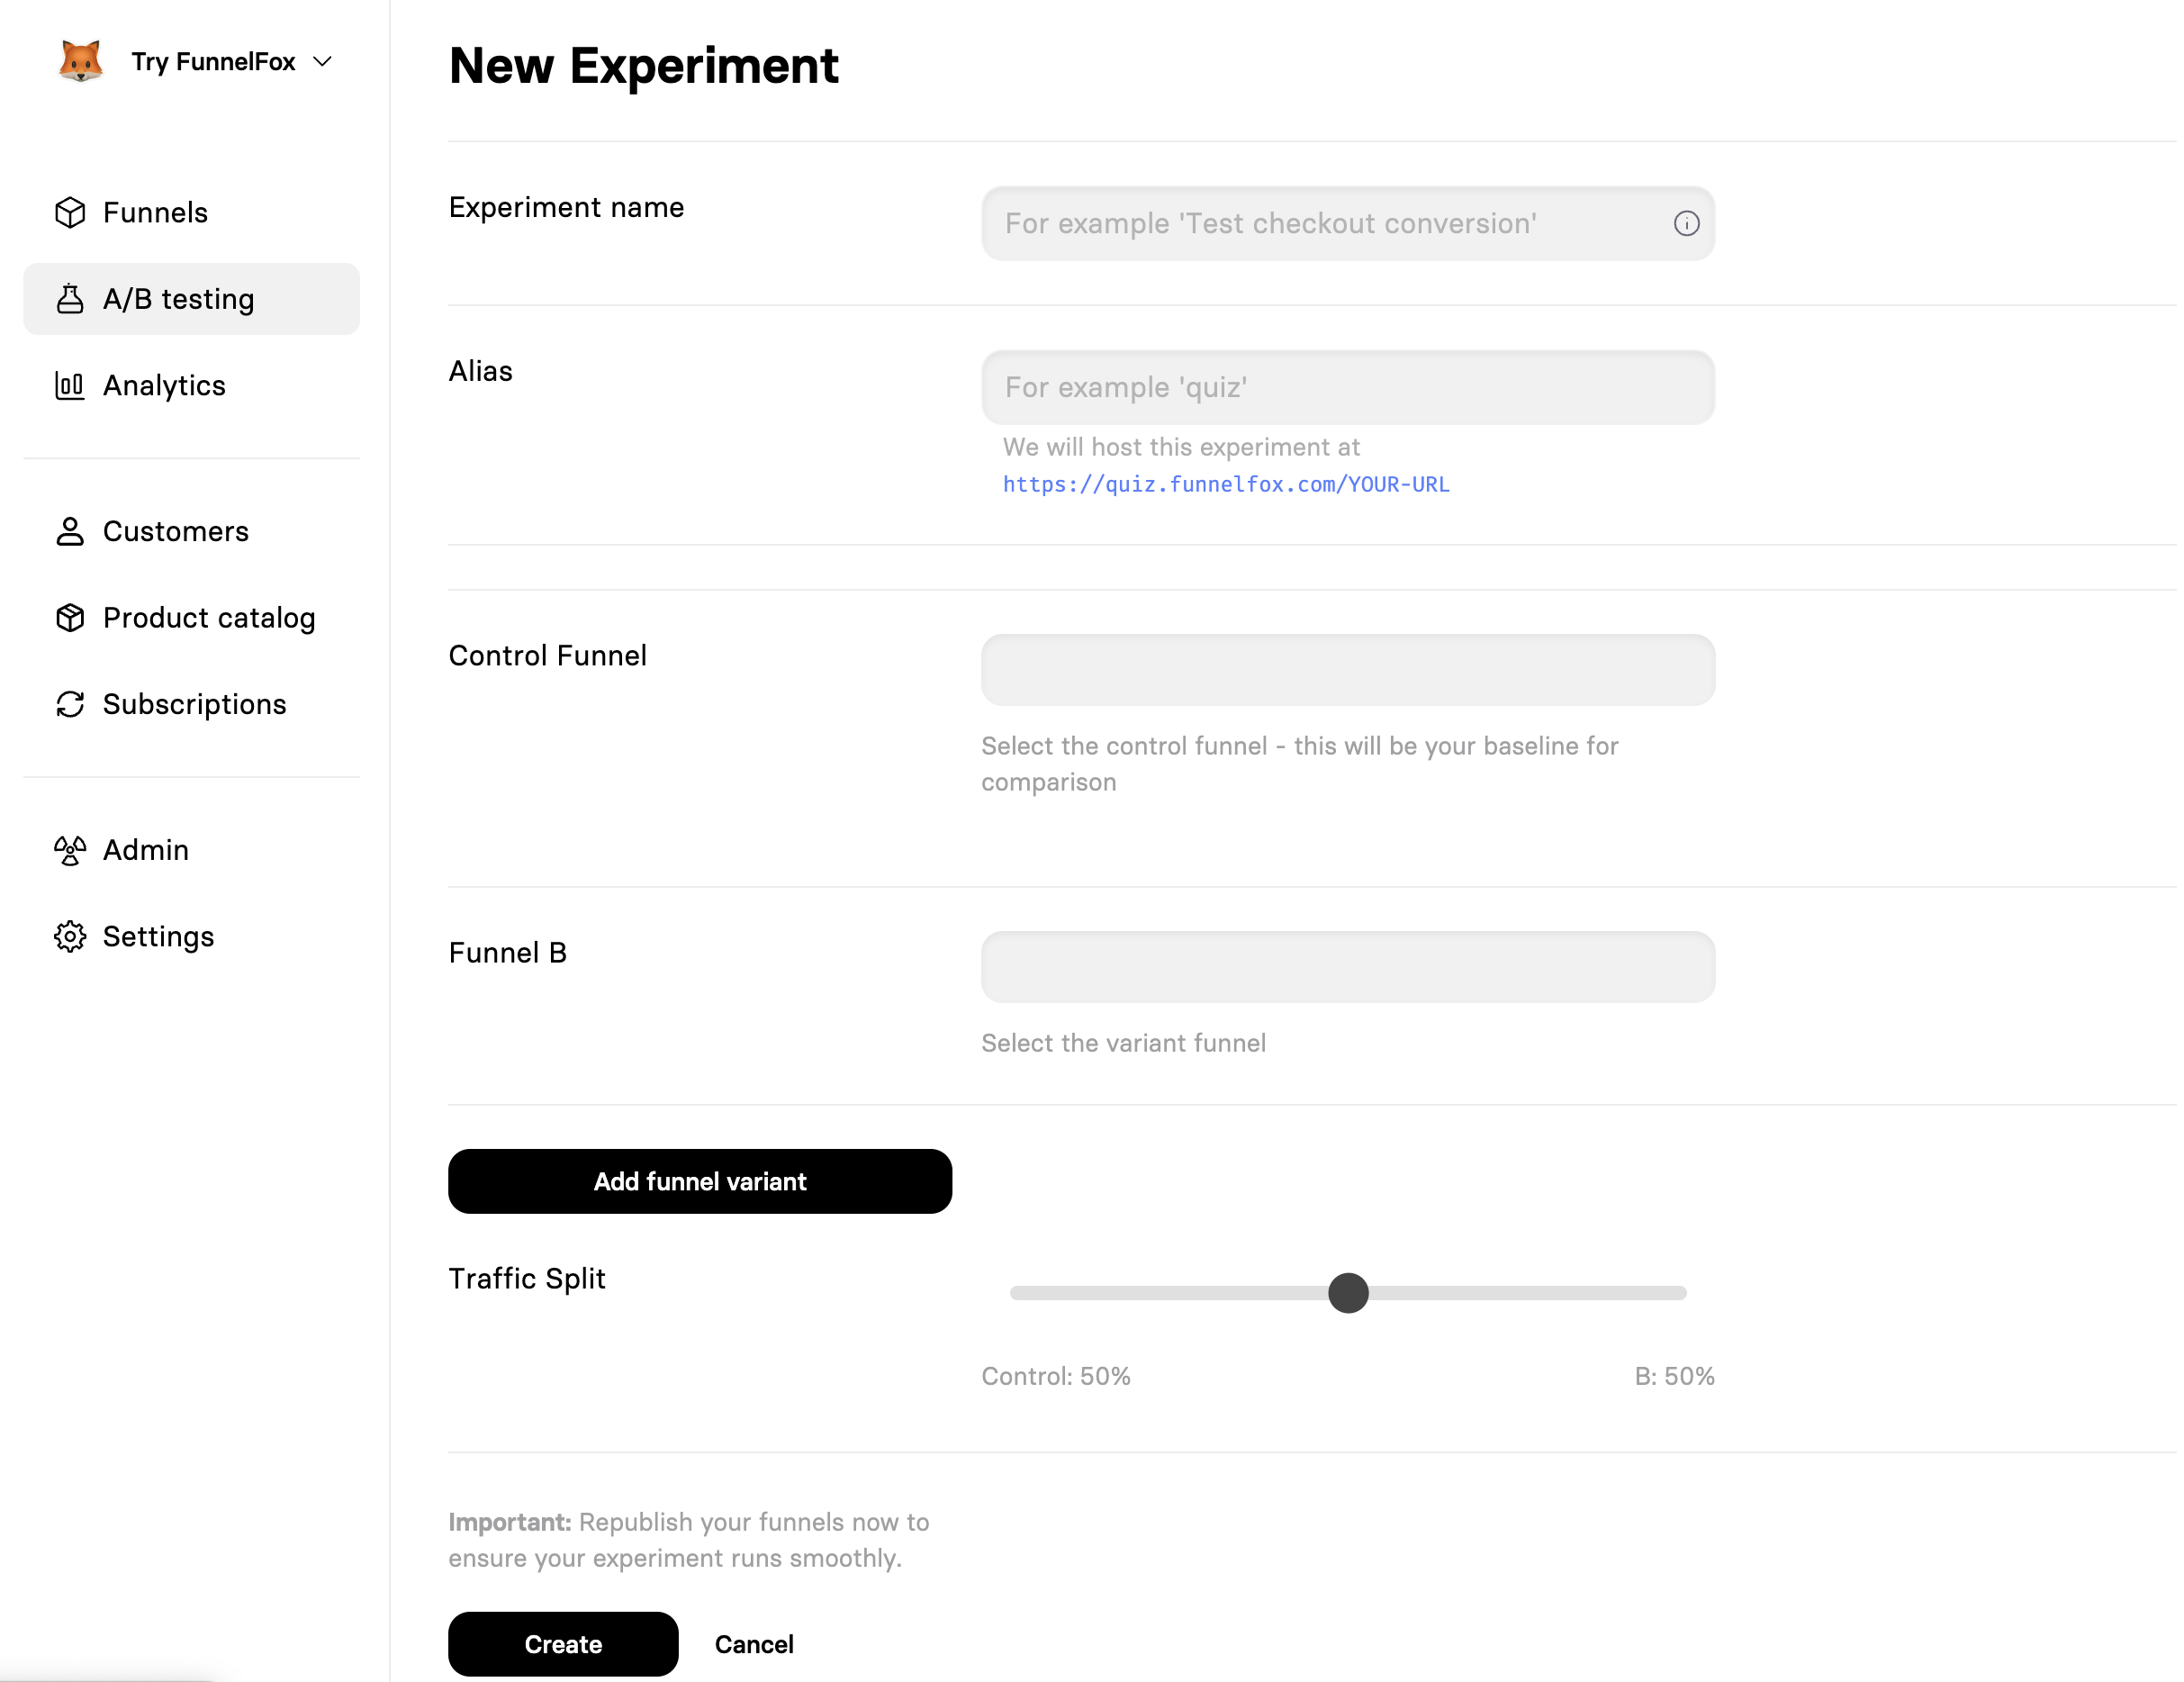Click the FunnelFox fox logo

[x=81, y=61]
